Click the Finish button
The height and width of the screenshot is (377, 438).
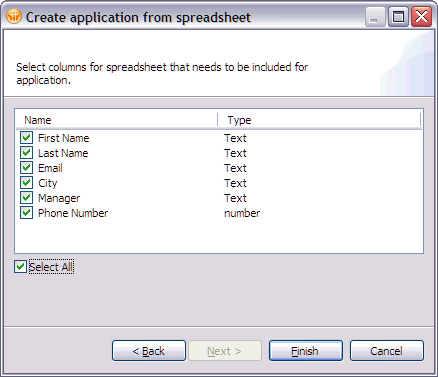point(306,351)
